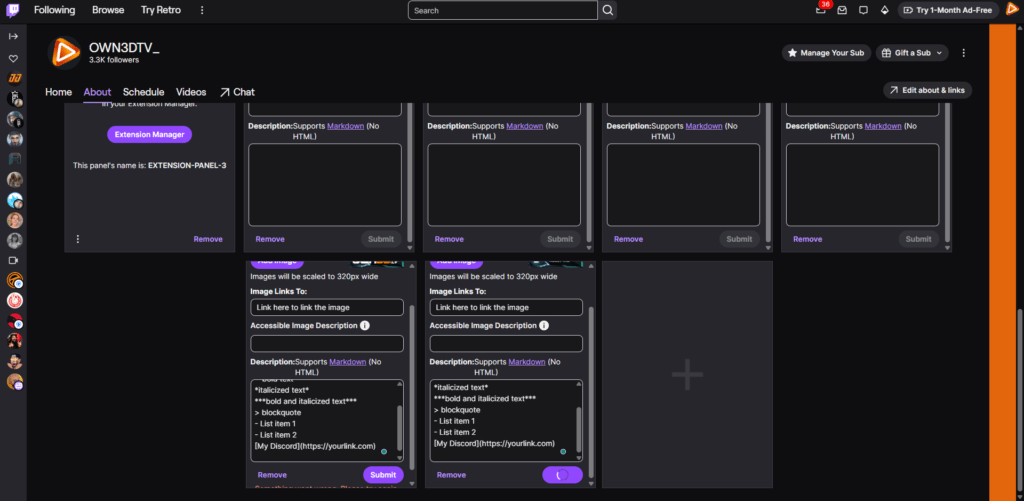Add a new panel with plus tile
Image resolution: width=1024 pixels, height=501 pixels.
point(687,375)
